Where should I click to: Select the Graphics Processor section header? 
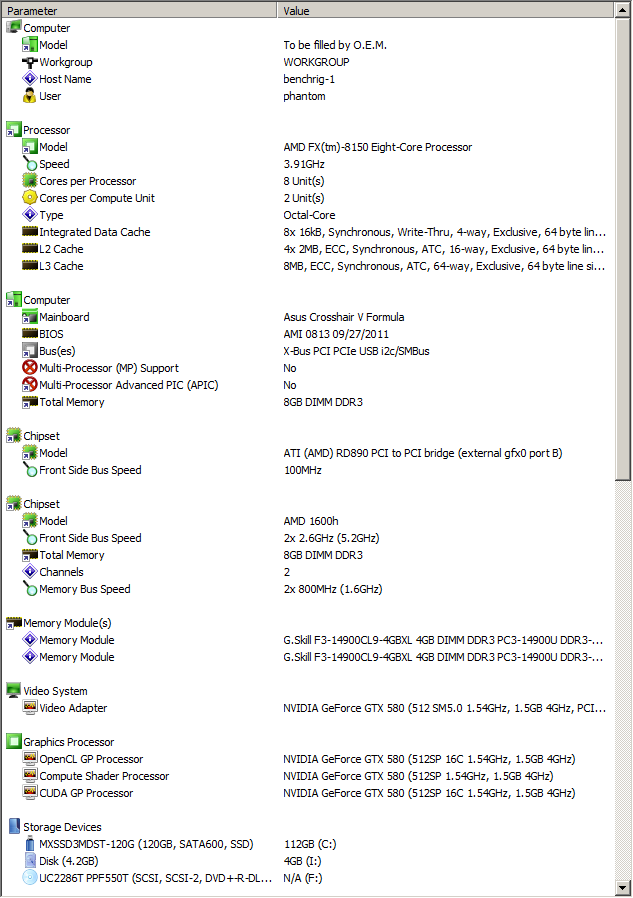pyautogui.click(x=68, y=742)
